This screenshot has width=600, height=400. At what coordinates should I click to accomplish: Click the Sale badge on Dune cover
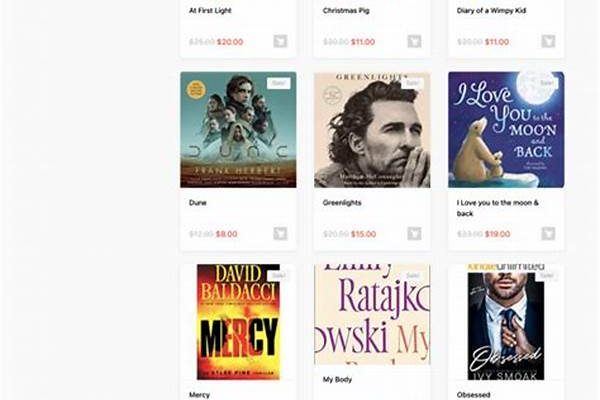(x=279, y=83)
